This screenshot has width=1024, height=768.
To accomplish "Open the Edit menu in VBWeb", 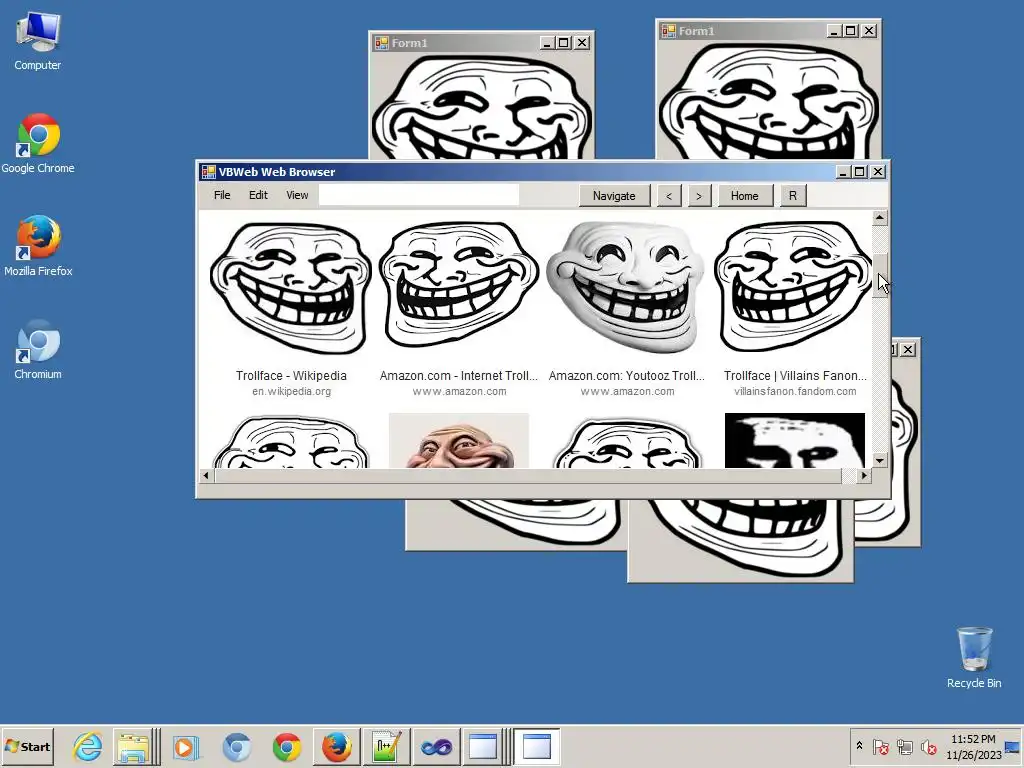I will pos(258,195).
